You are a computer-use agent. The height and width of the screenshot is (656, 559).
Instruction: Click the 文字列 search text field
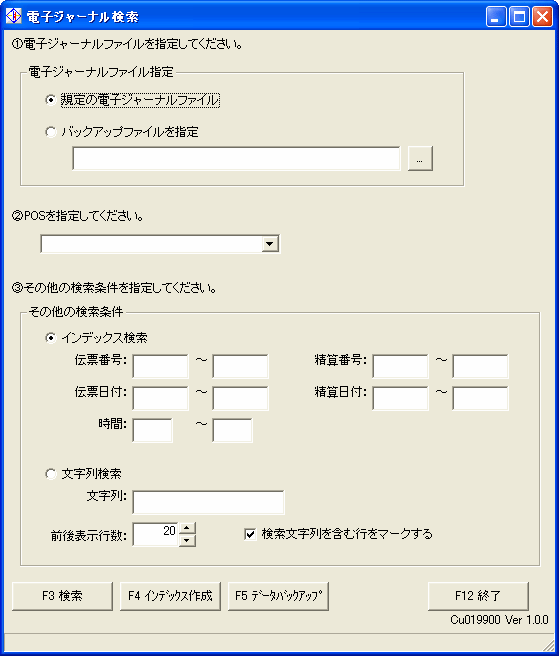tap(208, 502)
